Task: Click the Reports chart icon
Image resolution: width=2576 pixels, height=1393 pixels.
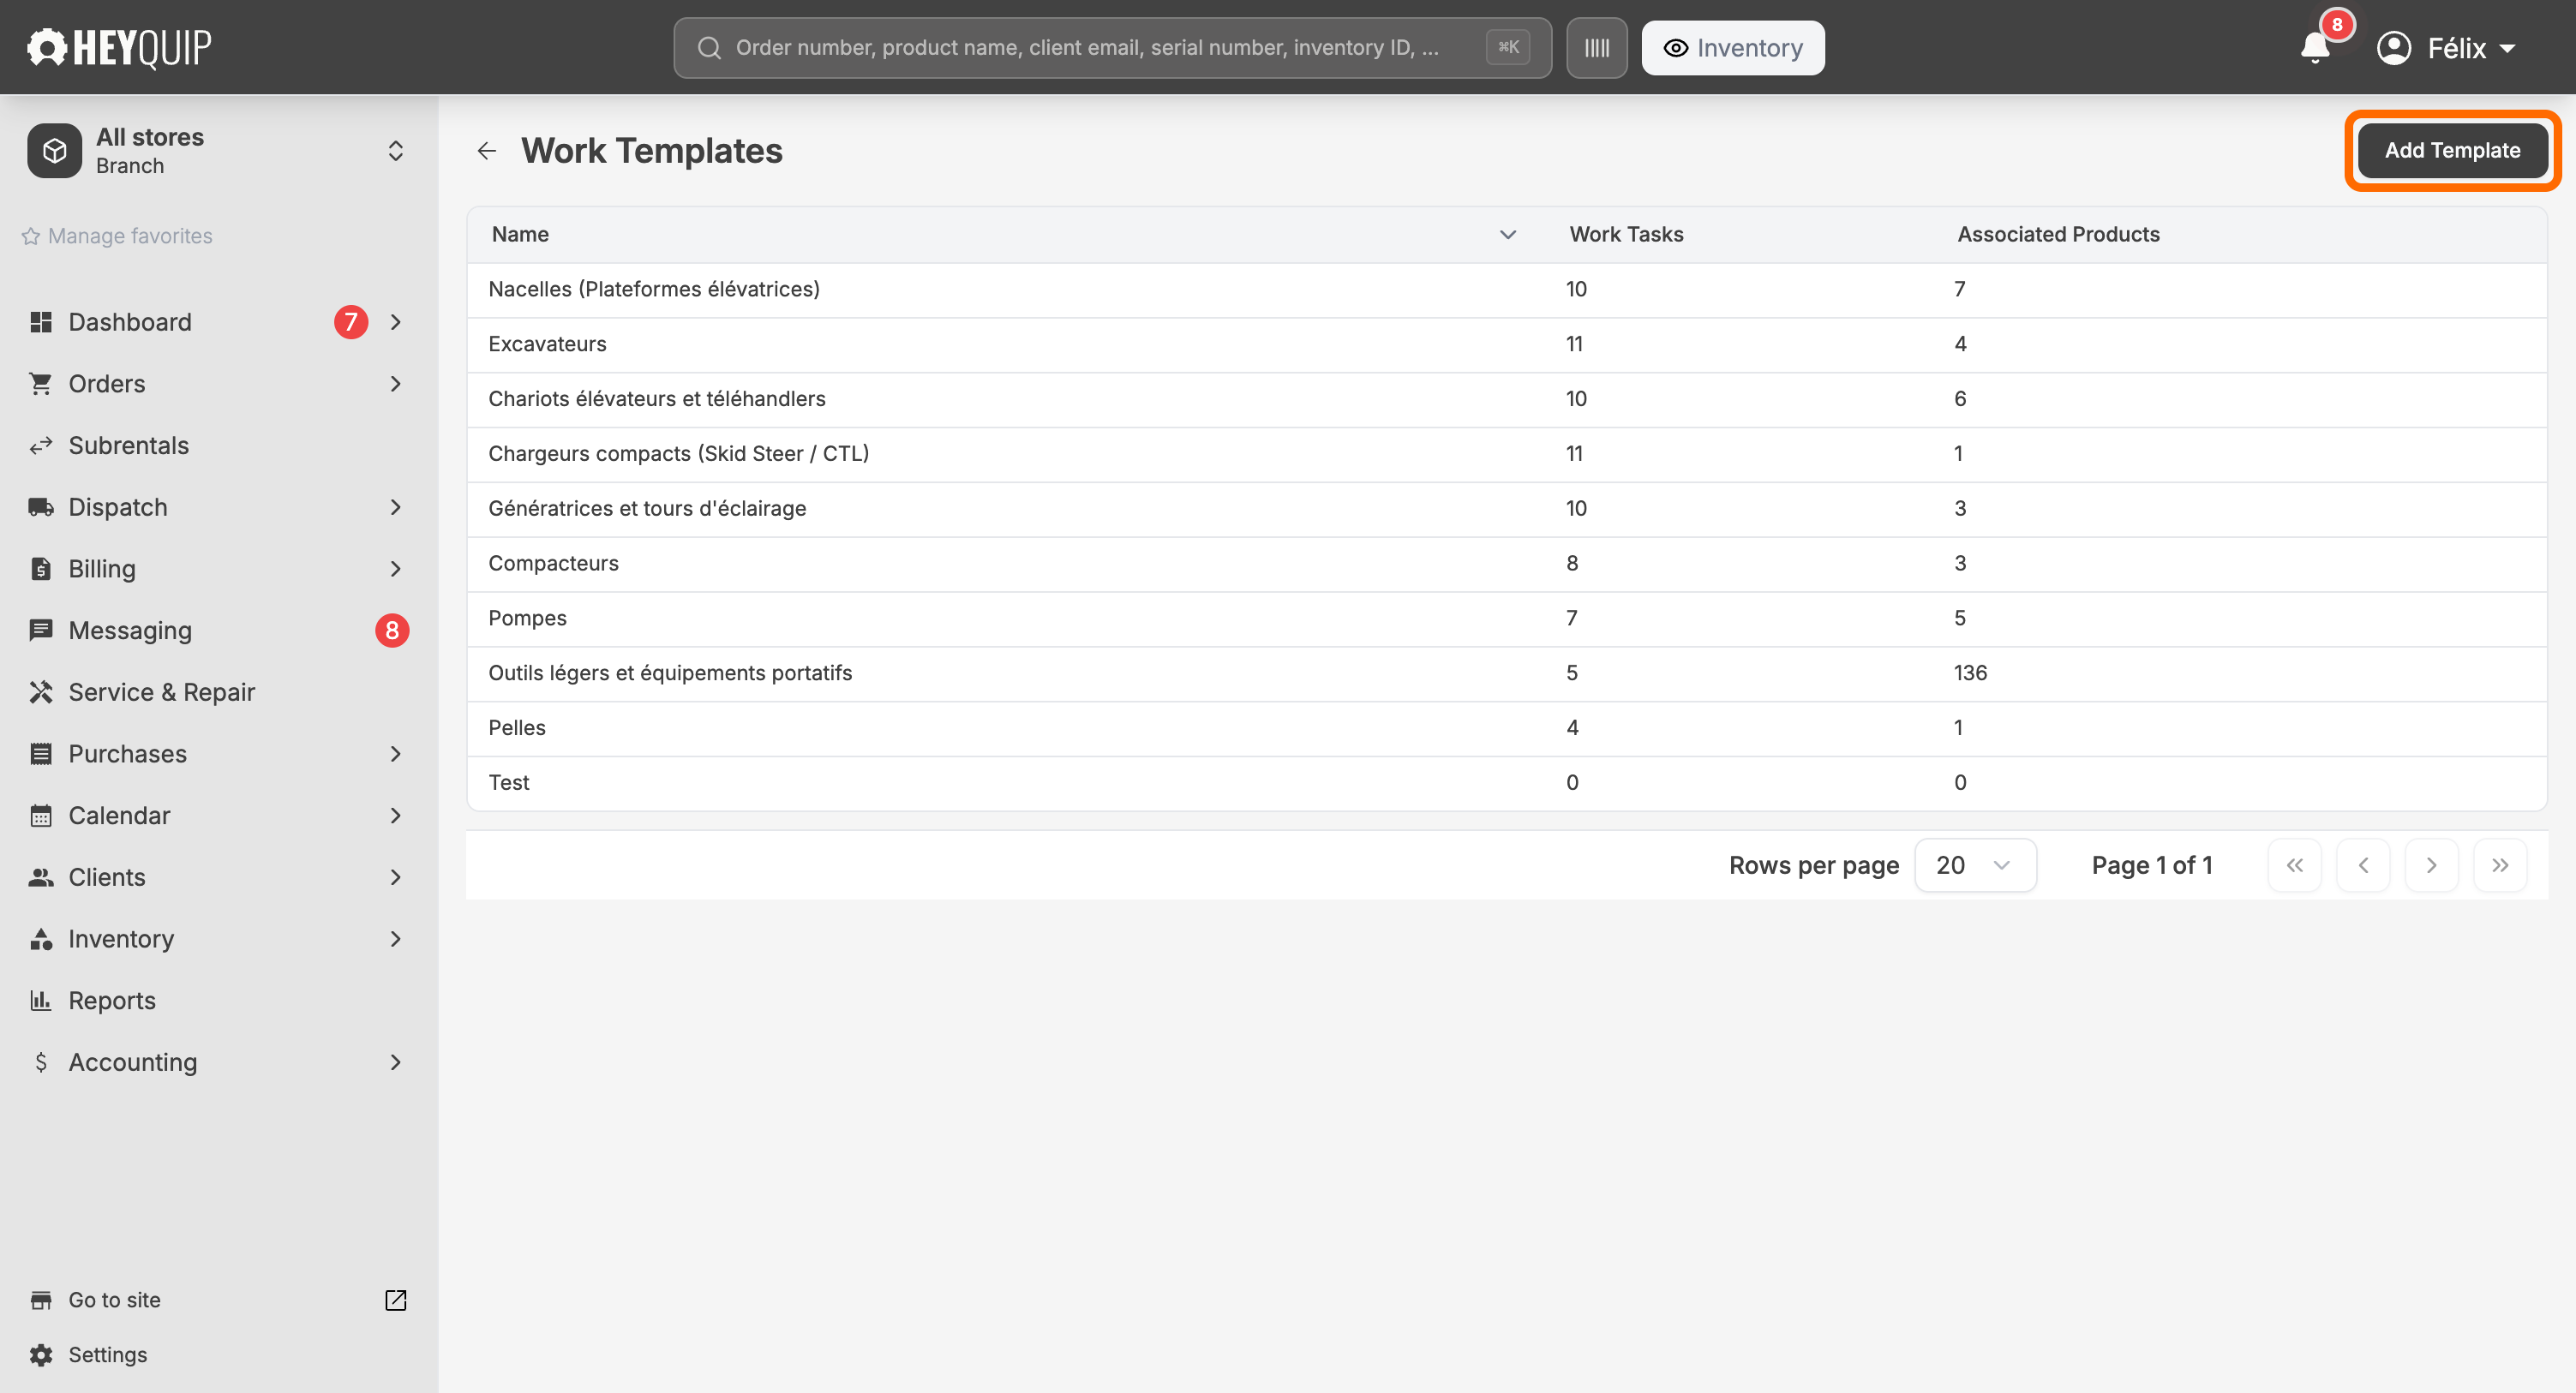Action: 41,1001
